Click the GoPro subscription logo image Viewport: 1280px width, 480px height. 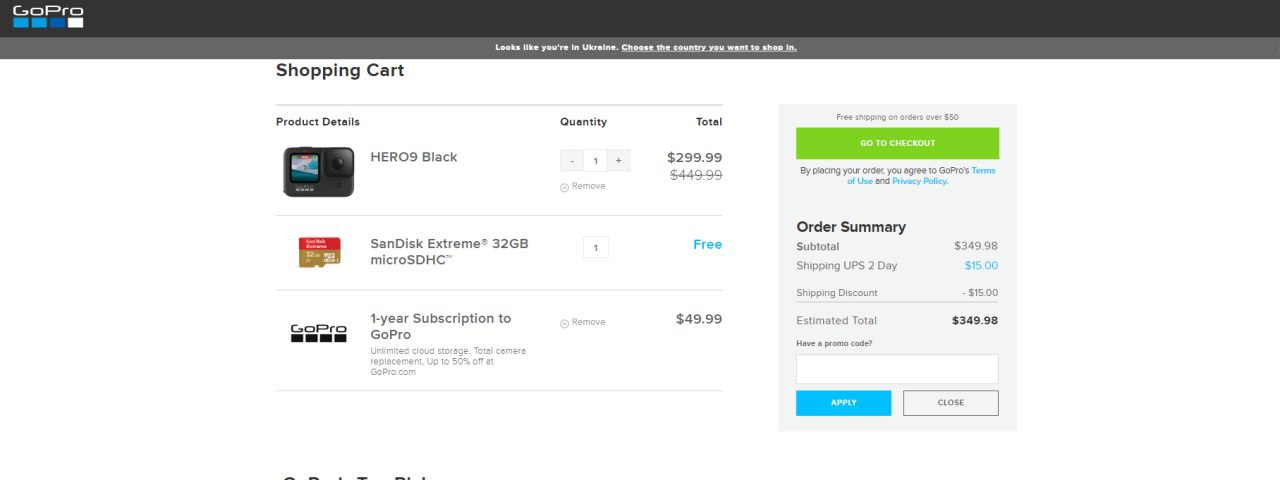pos(318,333)
